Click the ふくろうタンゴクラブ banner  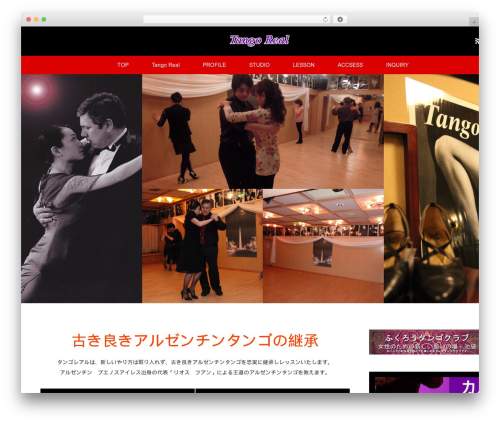pyautogui.click(x=424, y=342)
